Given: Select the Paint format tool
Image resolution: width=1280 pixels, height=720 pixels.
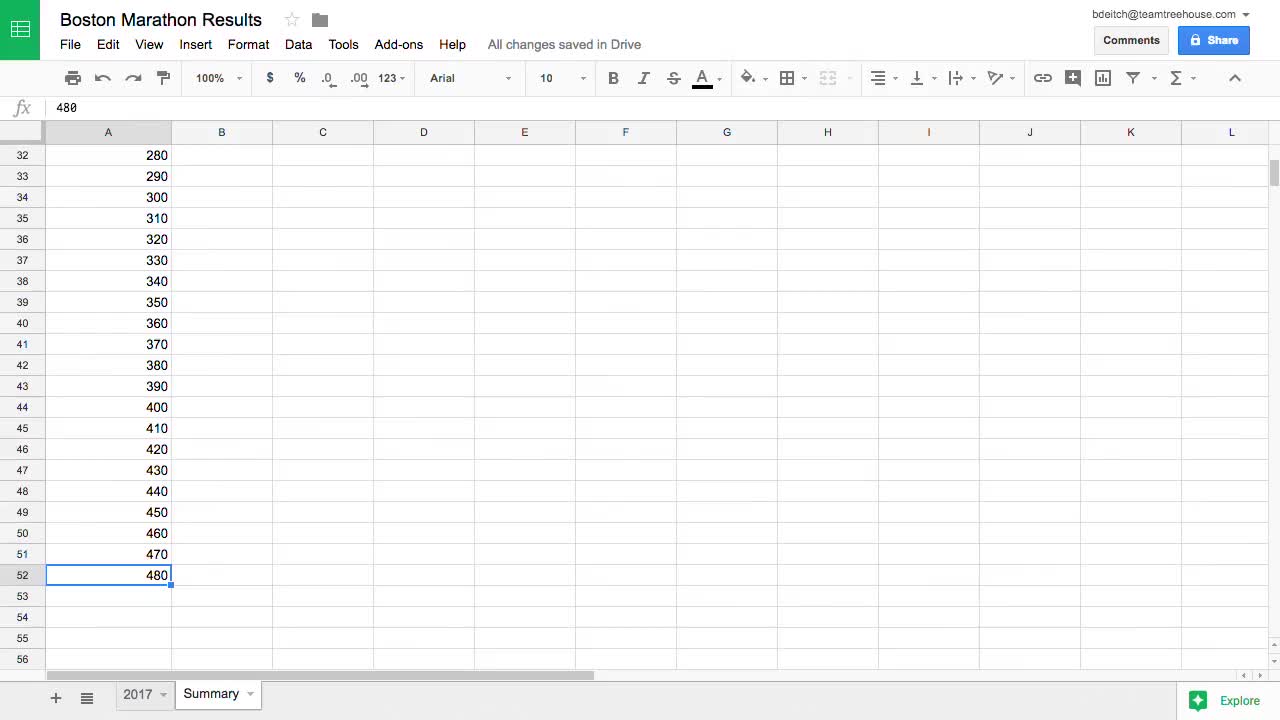Looking at the screenshot, I should coord(163,78).
